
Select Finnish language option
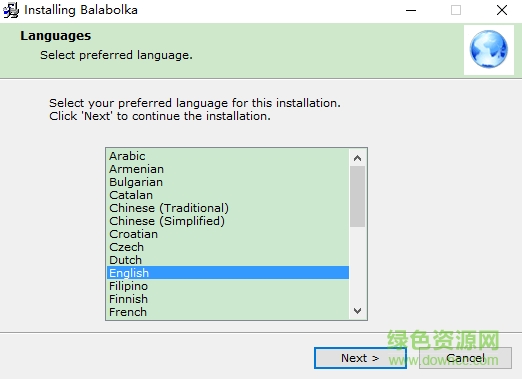(228, 299)
